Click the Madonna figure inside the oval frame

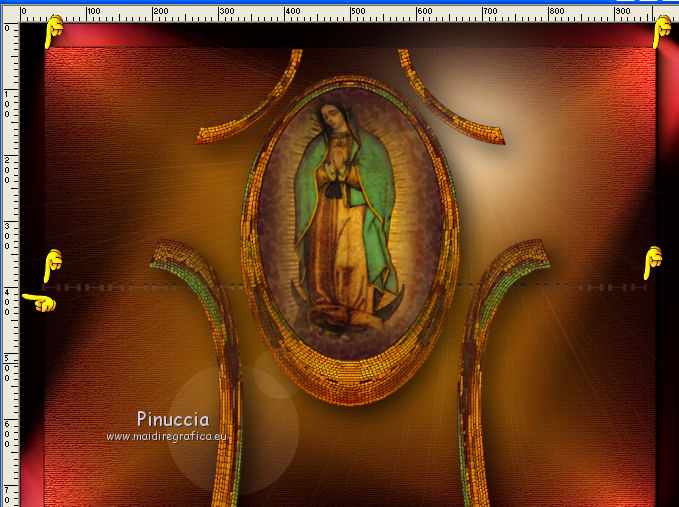click(349, 216)
